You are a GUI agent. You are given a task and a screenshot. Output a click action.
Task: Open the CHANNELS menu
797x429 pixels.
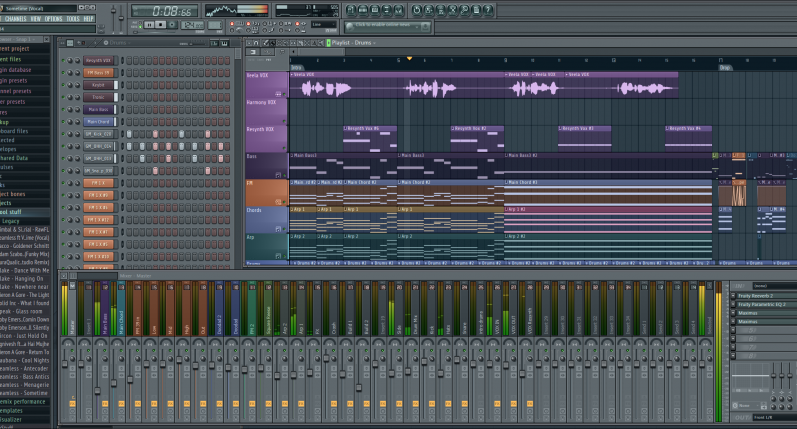[16, 19]
